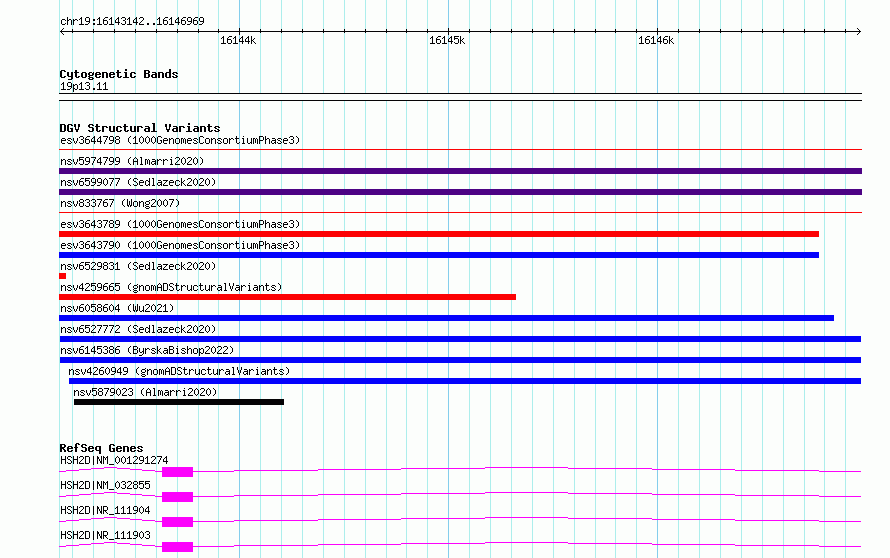The image size is (890, 558).
Task: Click the nsv6058604 (Wu2021) label
Action: 117,308
